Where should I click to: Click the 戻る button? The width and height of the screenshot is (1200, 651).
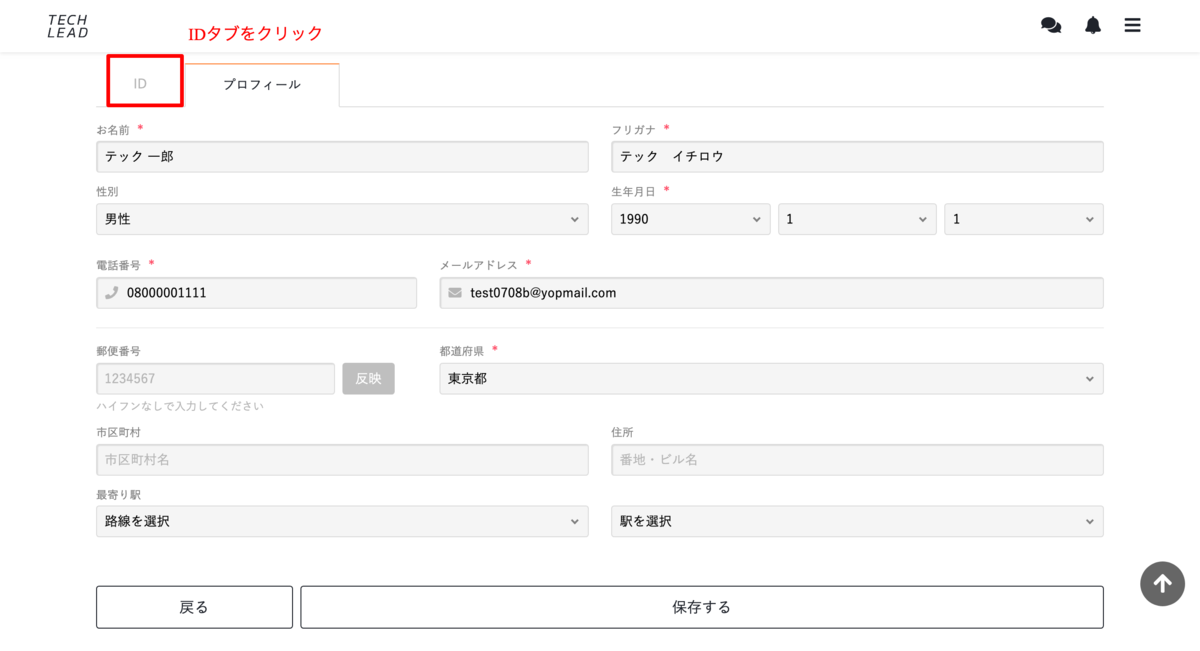click(194, 607)
